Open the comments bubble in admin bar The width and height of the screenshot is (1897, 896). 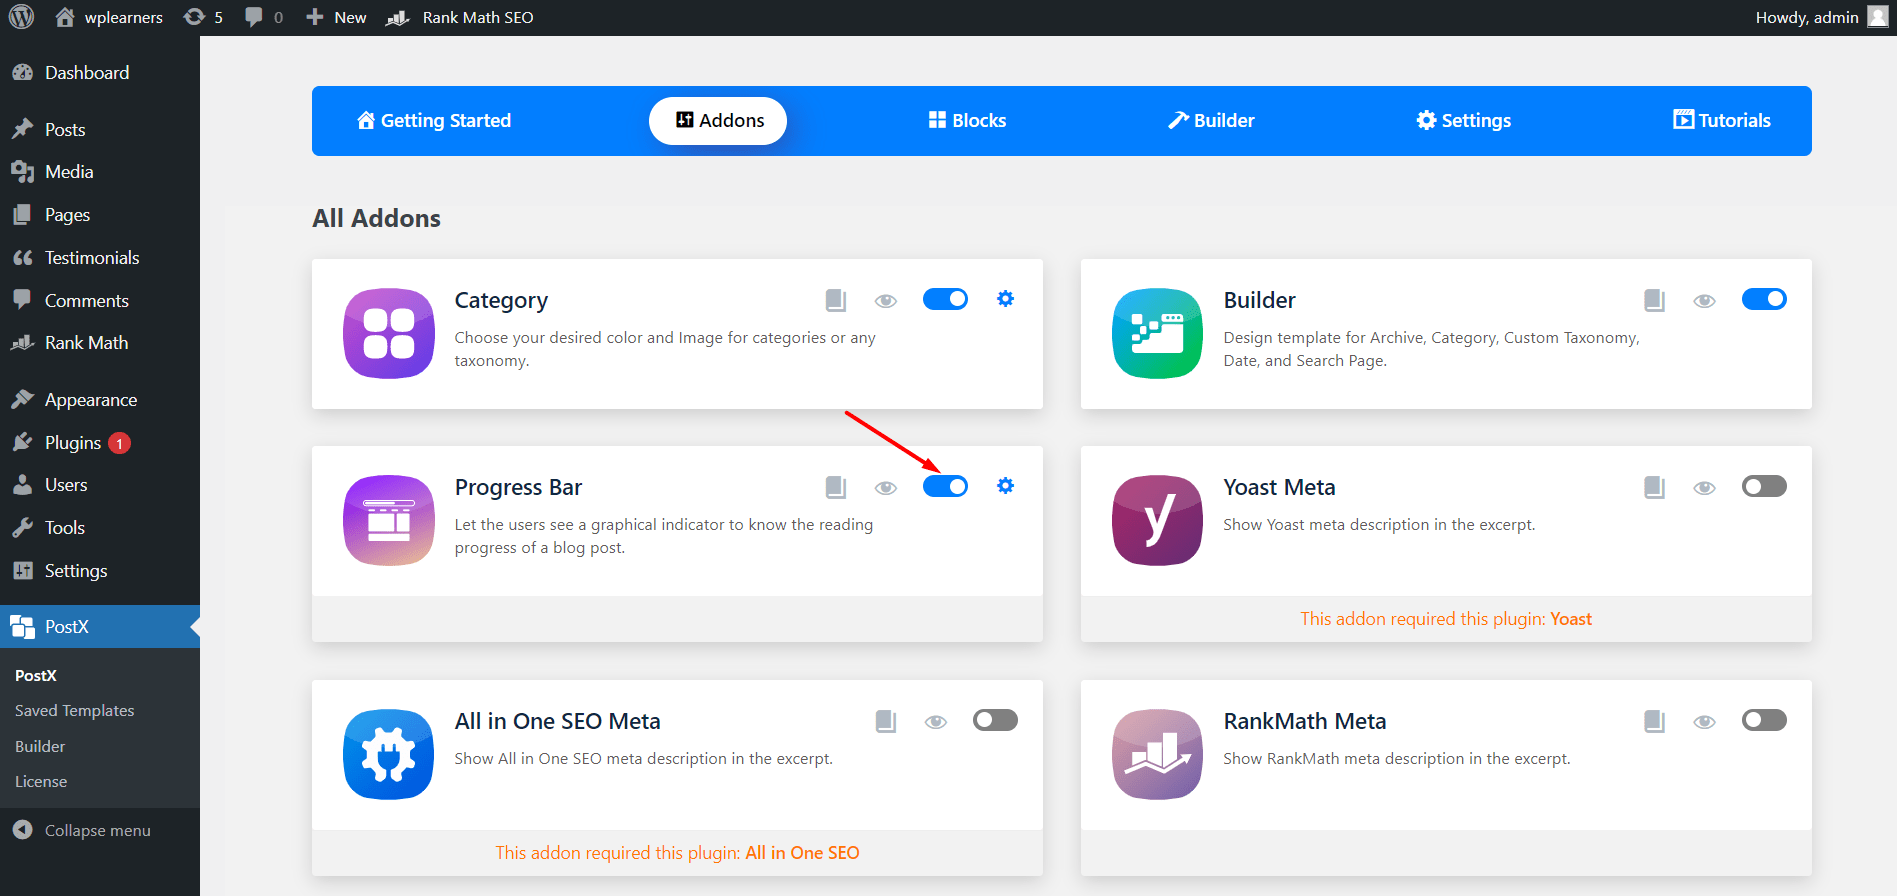point(264,17)
